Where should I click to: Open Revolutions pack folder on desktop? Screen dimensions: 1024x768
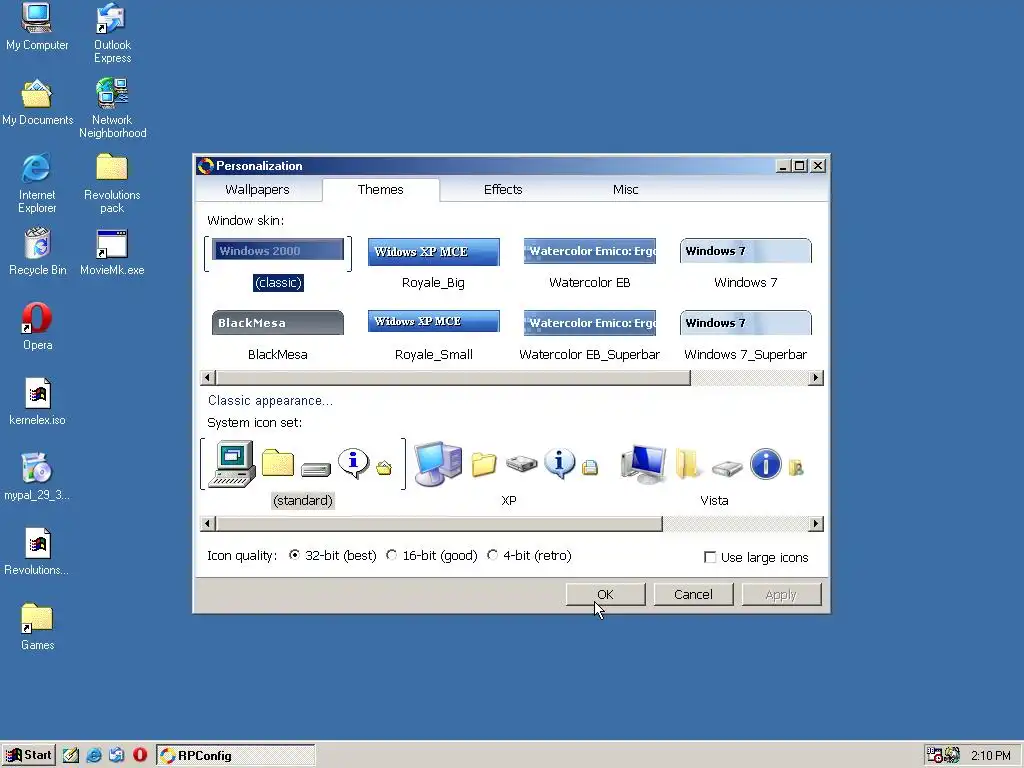(112, 184)
